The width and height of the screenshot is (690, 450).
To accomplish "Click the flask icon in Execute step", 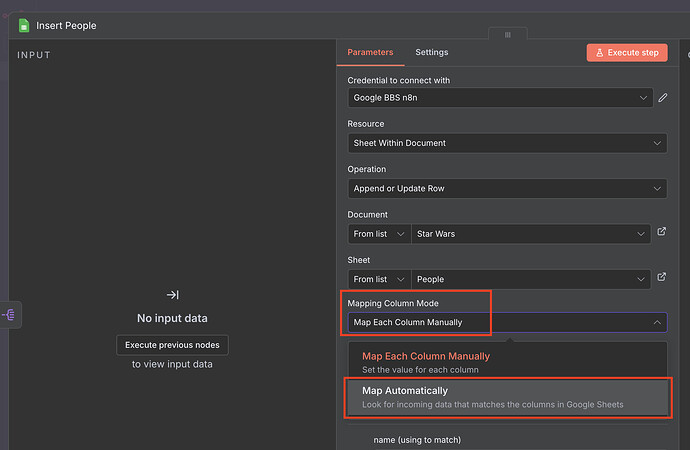I will pos(599,53).
